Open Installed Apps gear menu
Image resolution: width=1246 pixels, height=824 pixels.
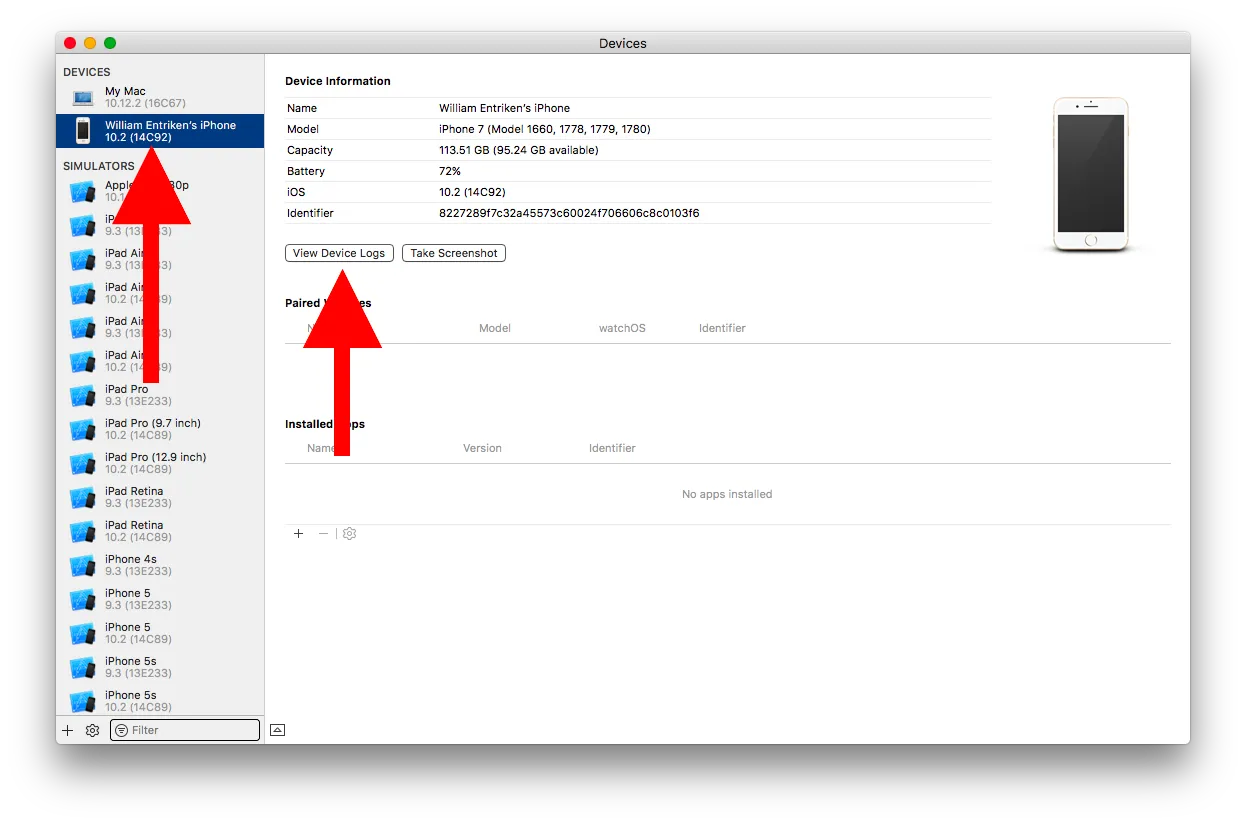tap(349, 534)
